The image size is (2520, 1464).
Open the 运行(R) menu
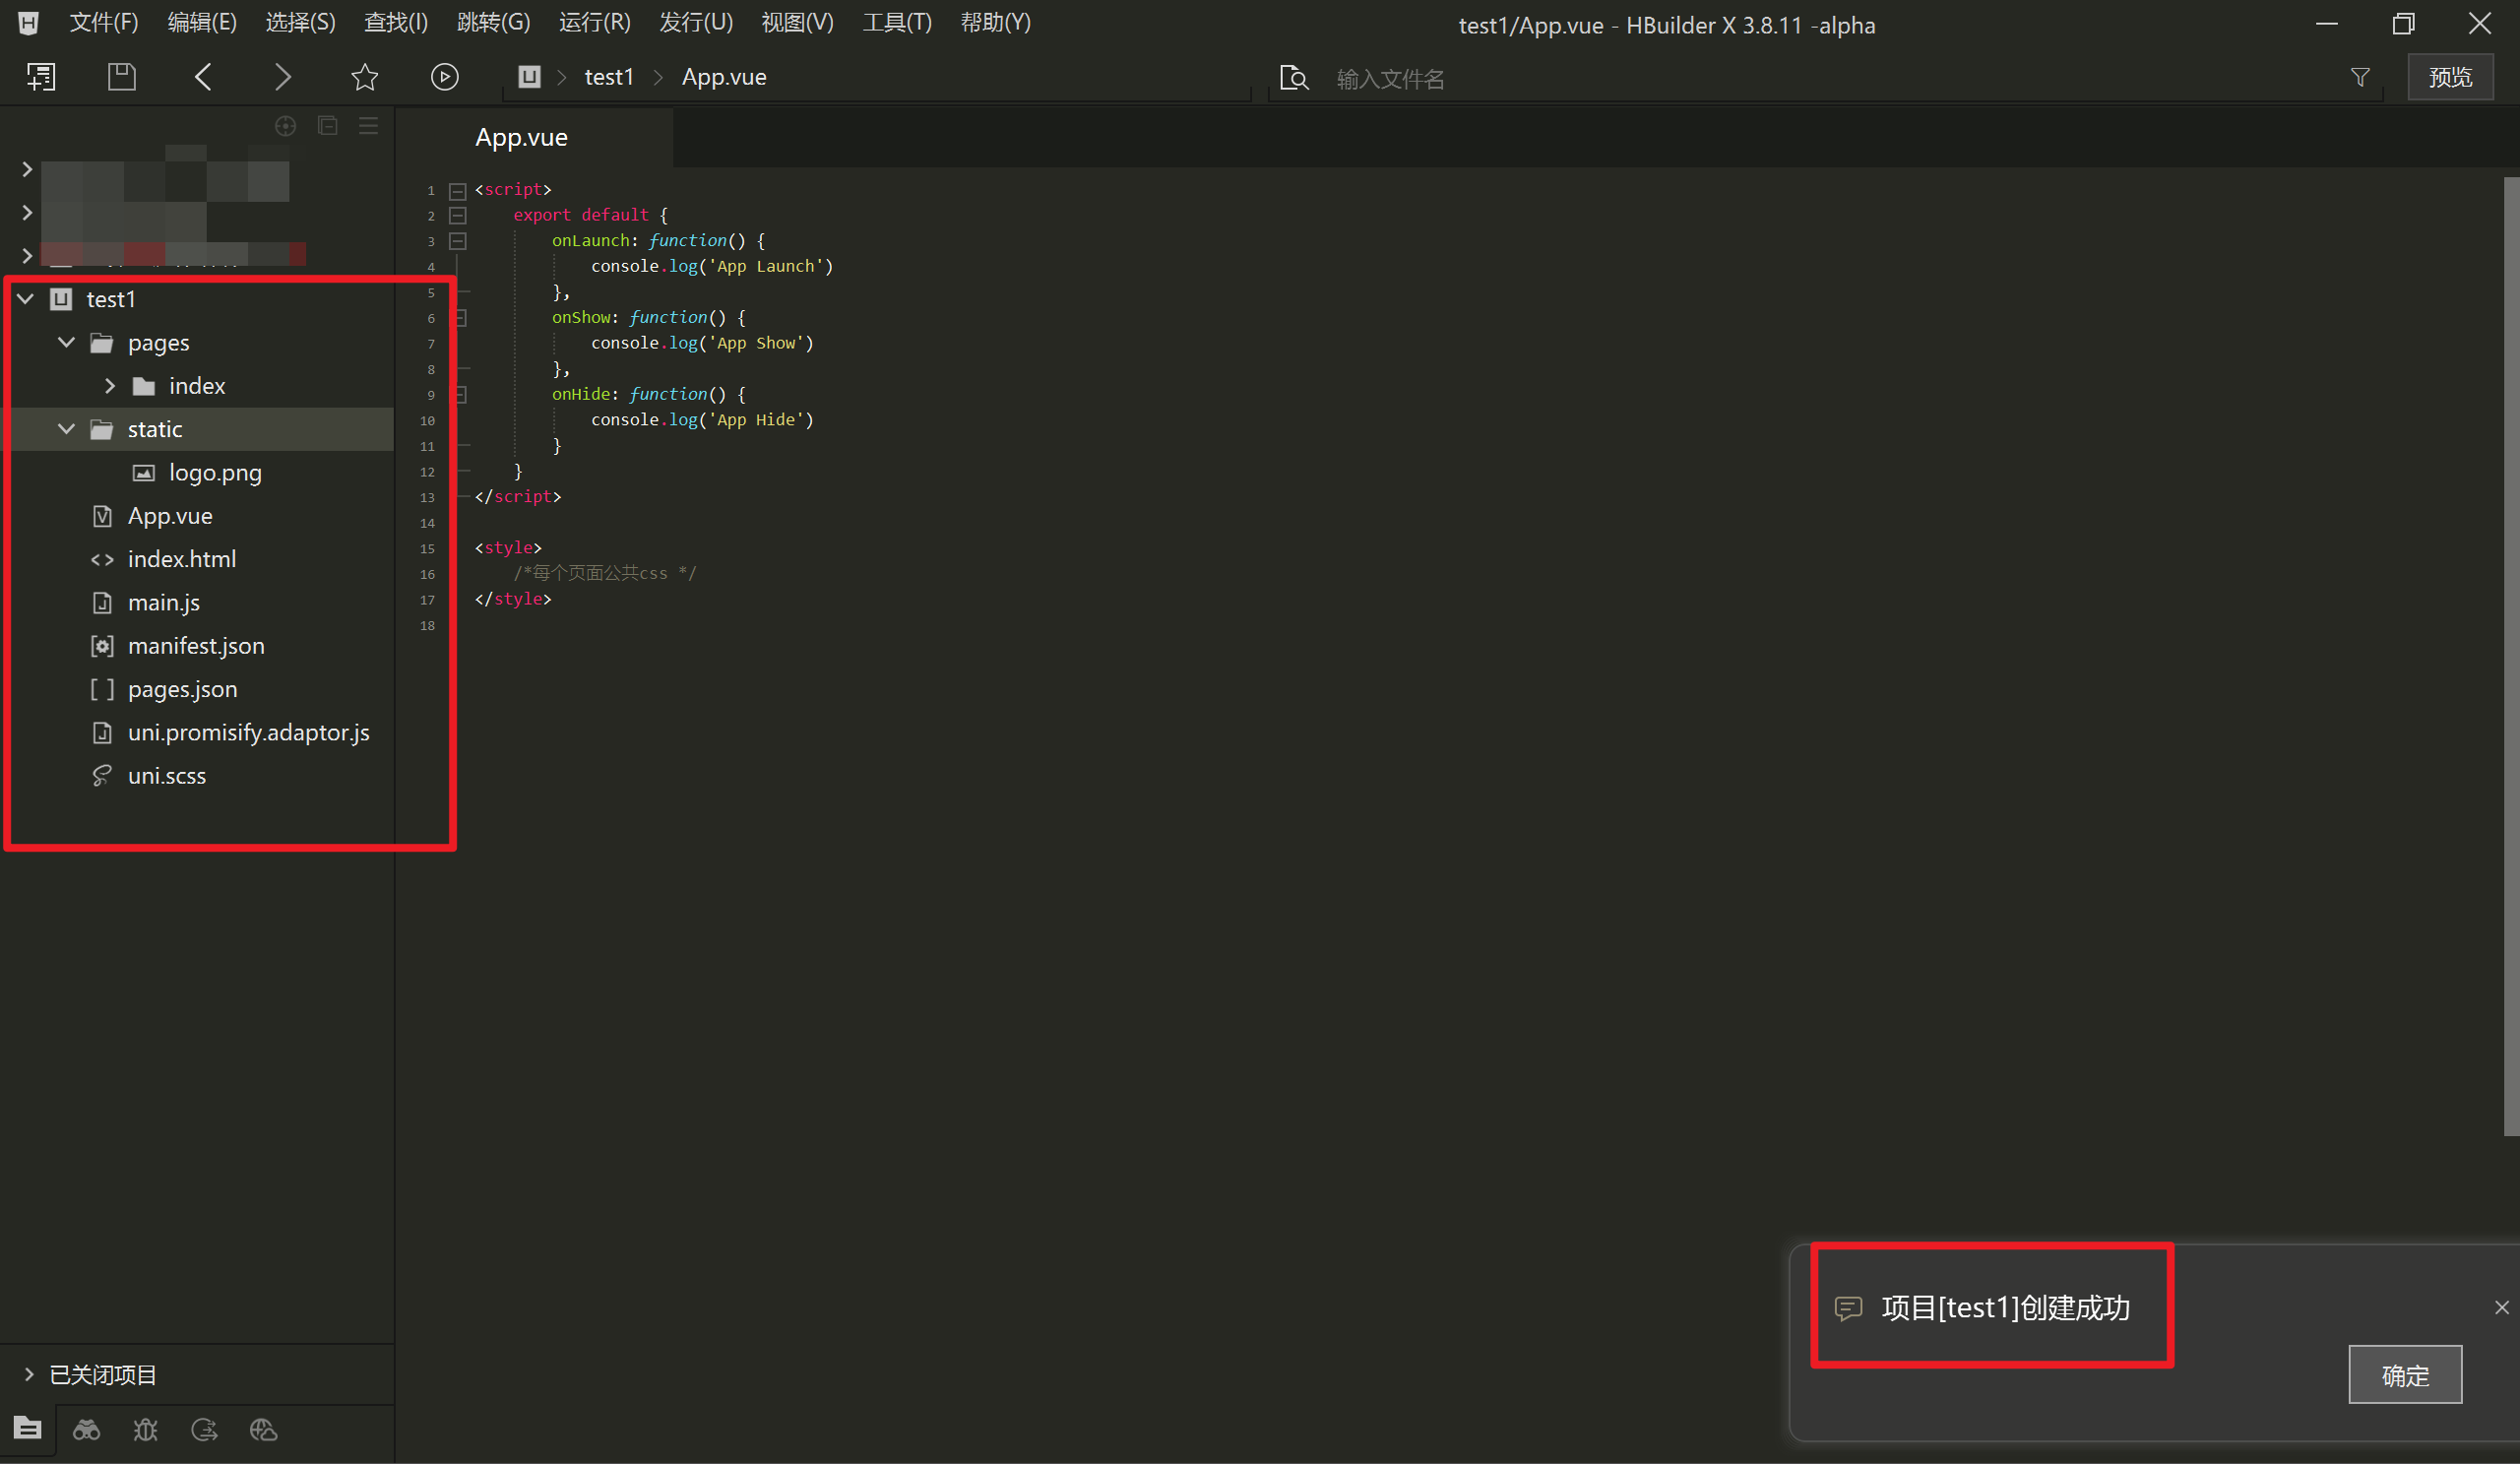[x=595, y=23]
